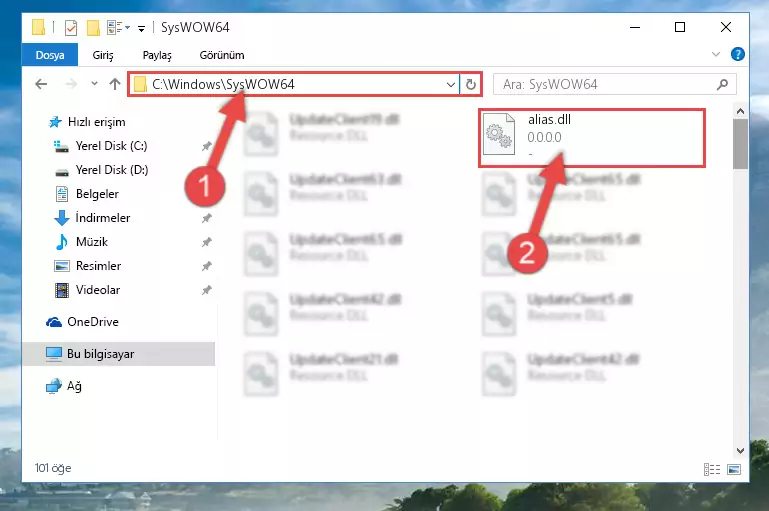Switch to the Görünüm ribbon tab
Screen dimensions: 769x511
pyautogui.click(x=222, y=55)
